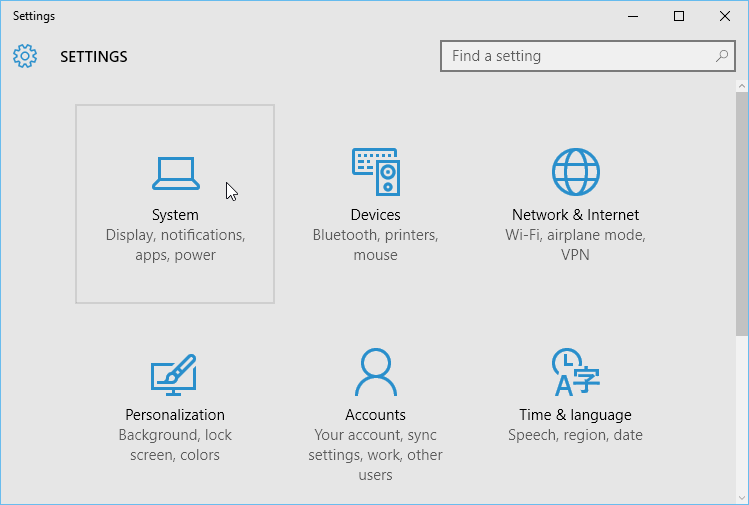This screenshot has height=505, width=749.
Task: Open the Network & Internet globe icon
Action: click(576, 172)
